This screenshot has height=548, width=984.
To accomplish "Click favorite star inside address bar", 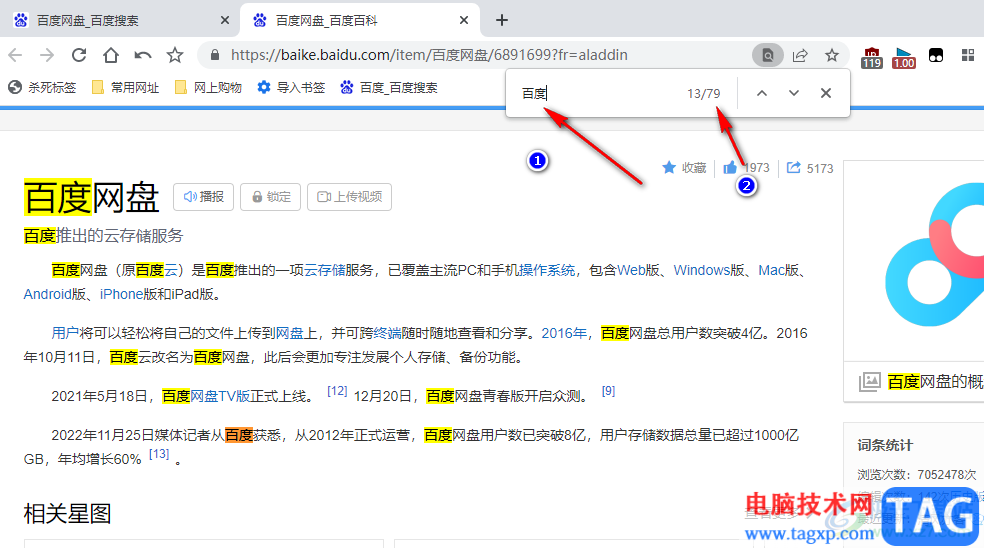I will point(832,55).
